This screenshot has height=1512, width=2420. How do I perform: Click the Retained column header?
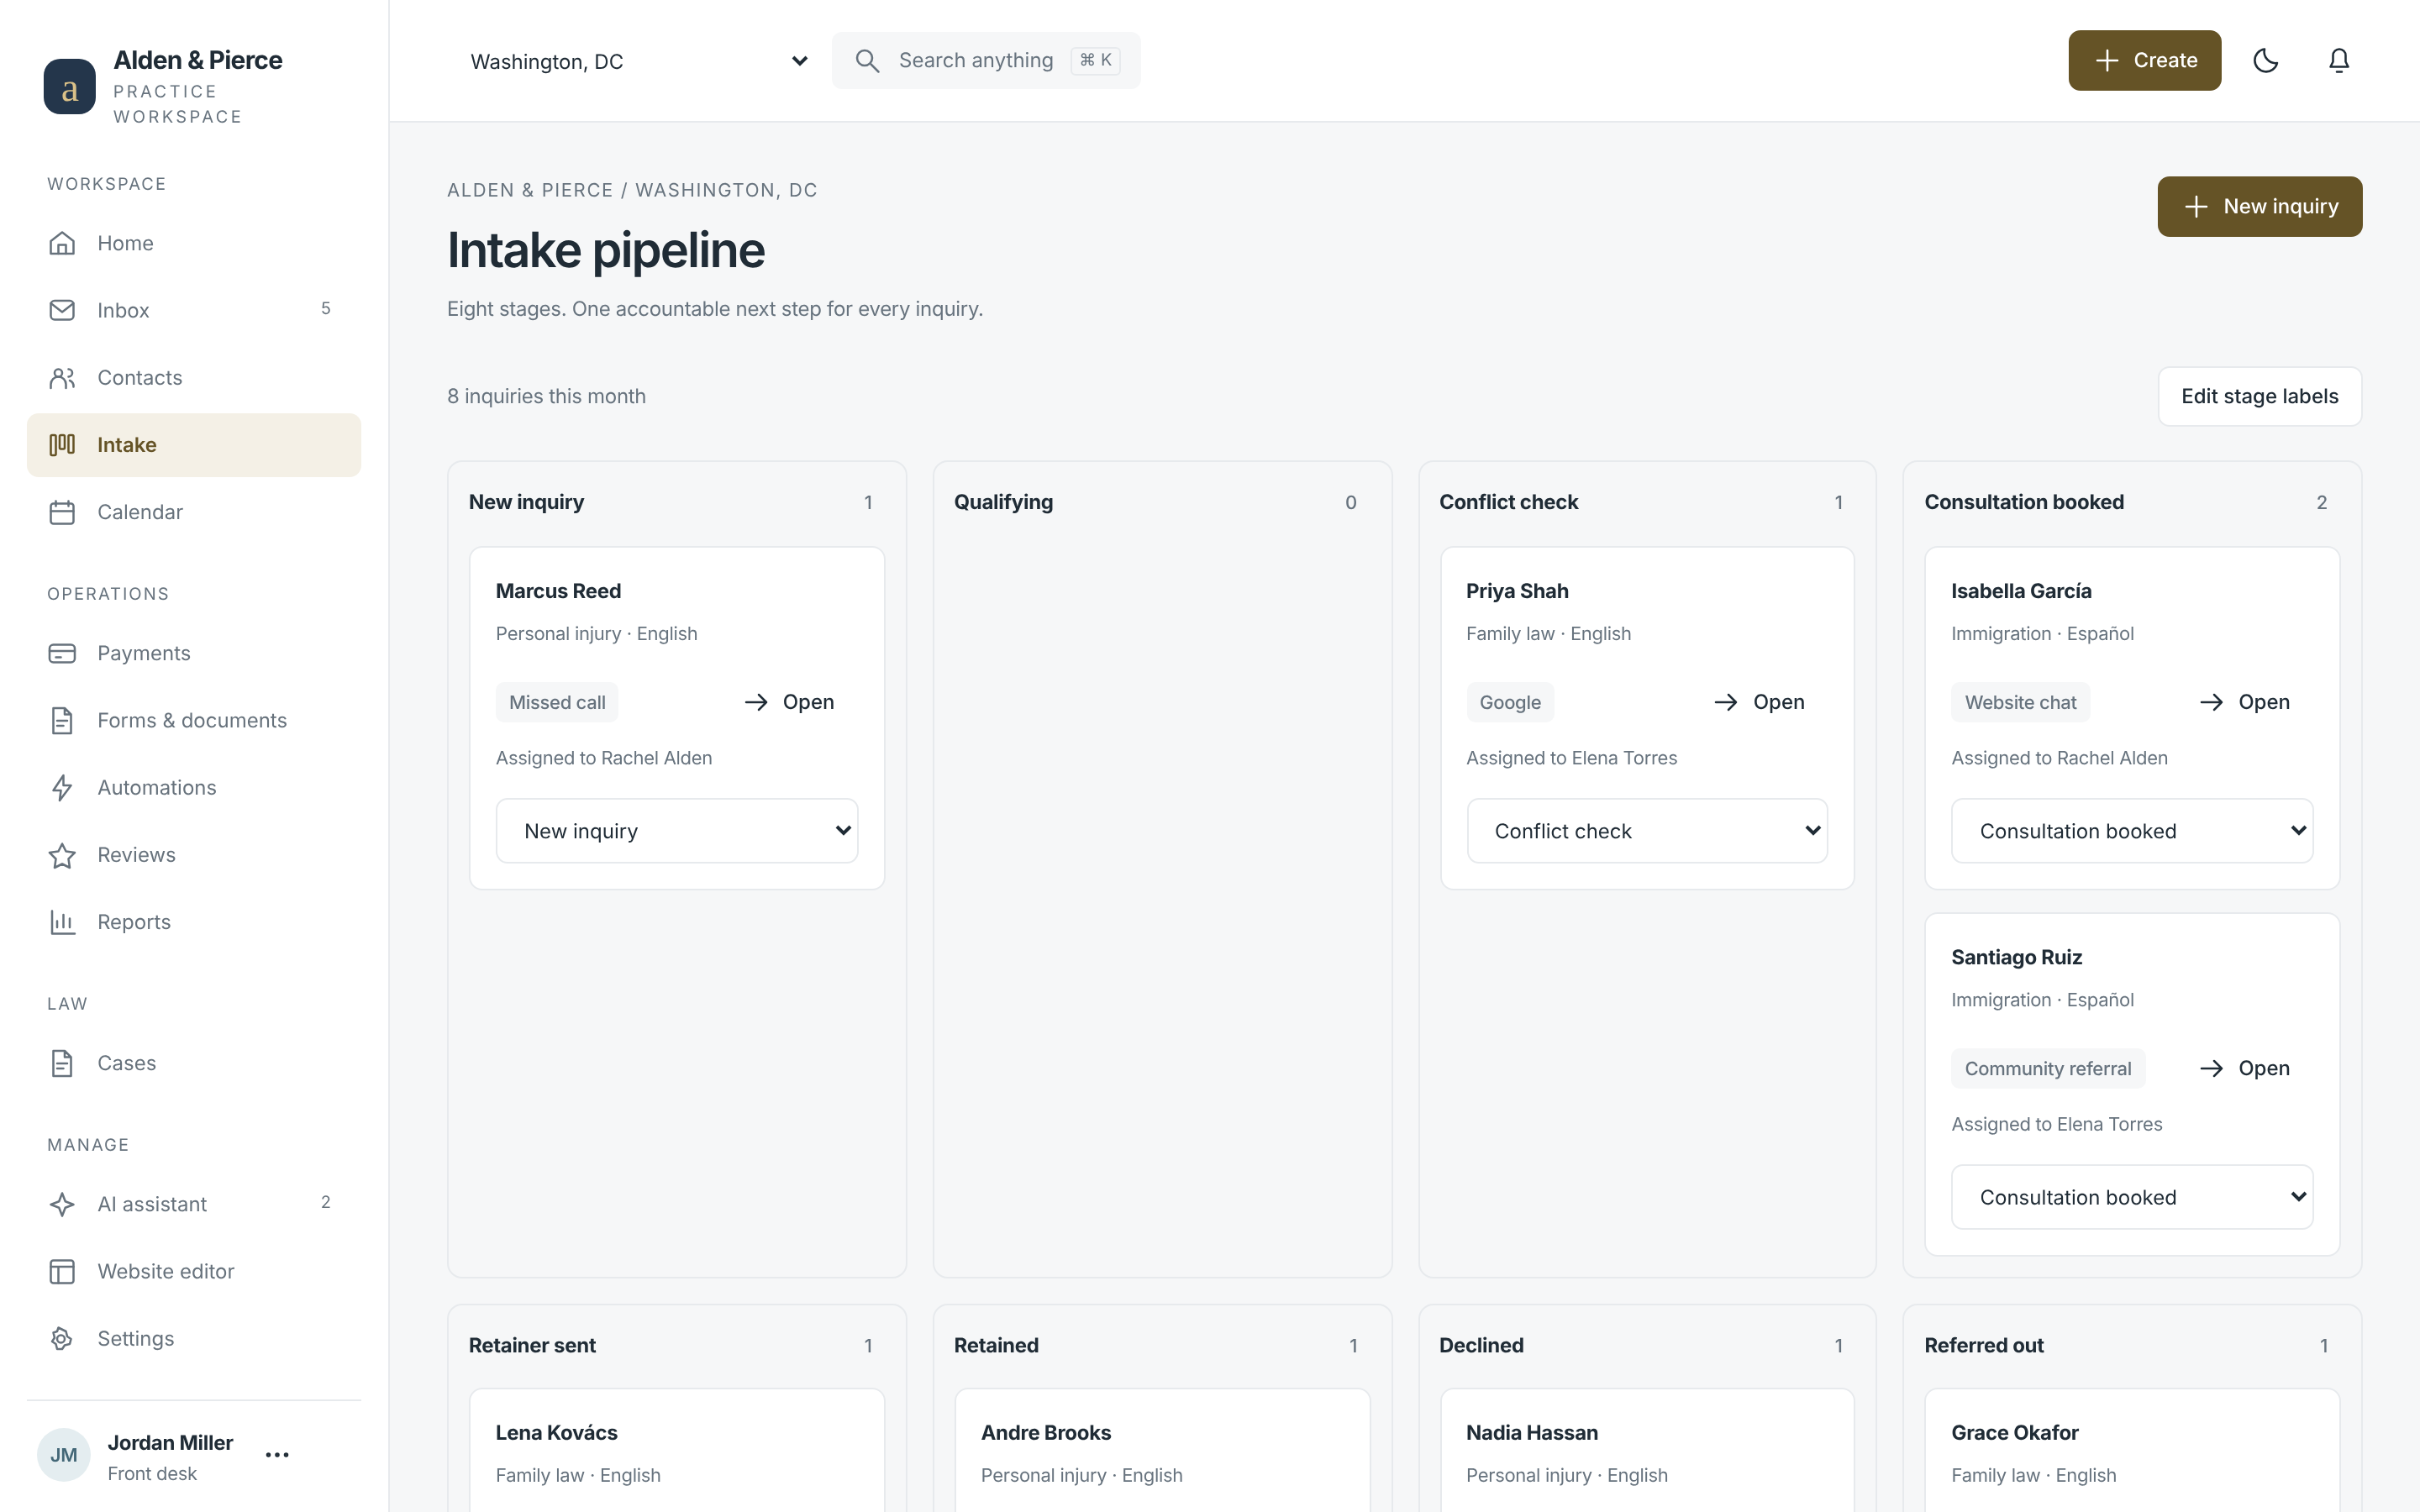[996, 1345]
